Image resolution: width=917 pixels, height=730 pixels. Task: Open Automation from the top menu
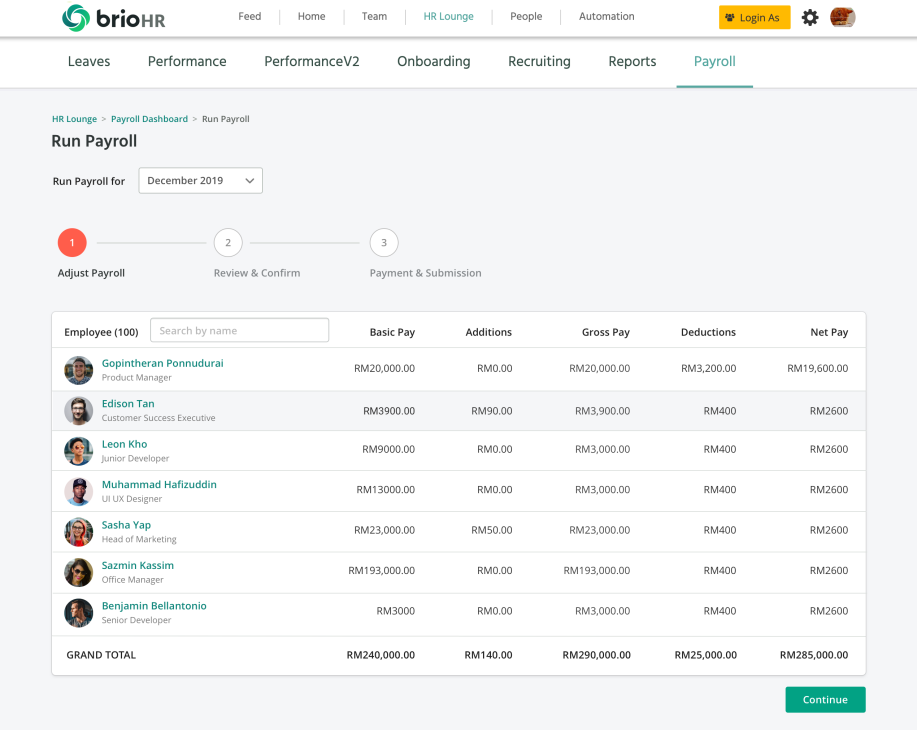(607, 17)
